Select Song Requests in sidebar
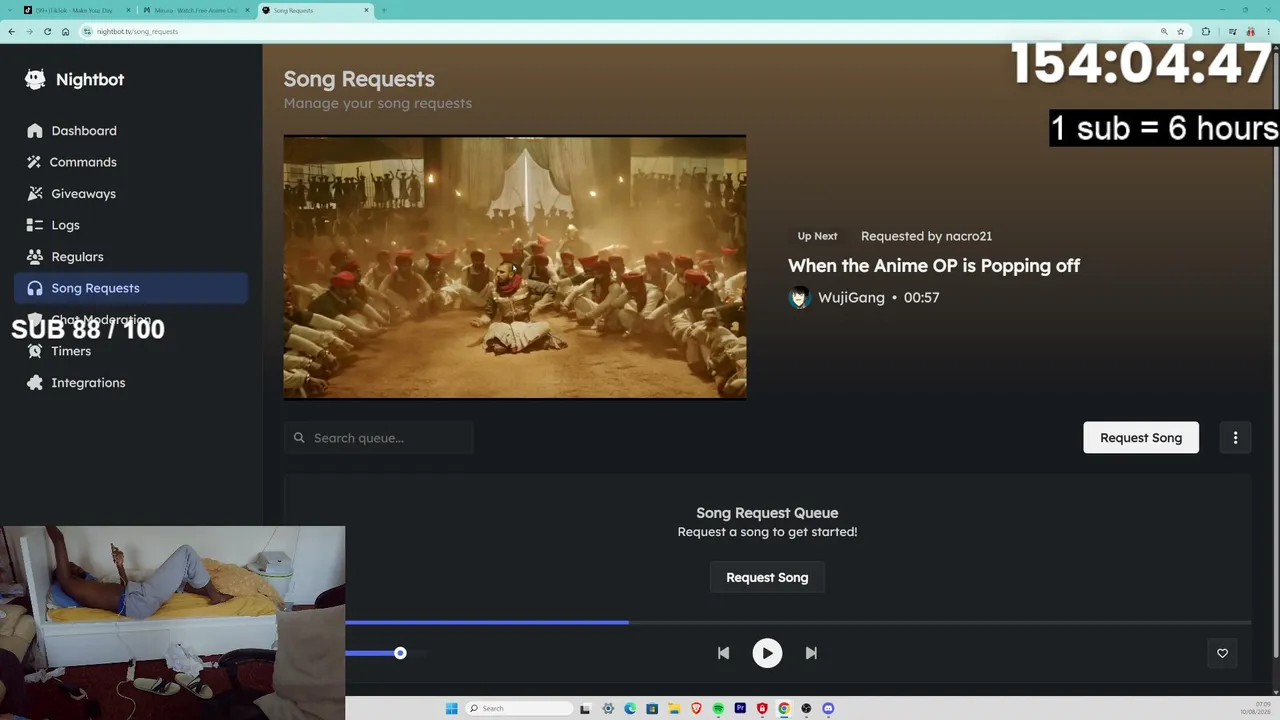The height and width of the screenshot is (720, 1280). coord(131,288)
